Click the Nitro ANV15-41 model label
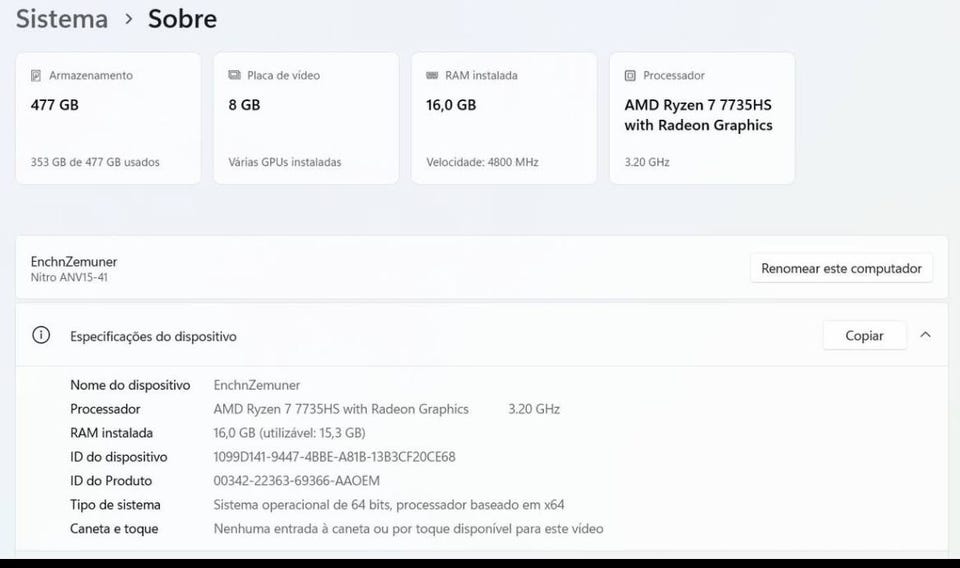Viewport: 960px width, 568px height. click(69, 277)
